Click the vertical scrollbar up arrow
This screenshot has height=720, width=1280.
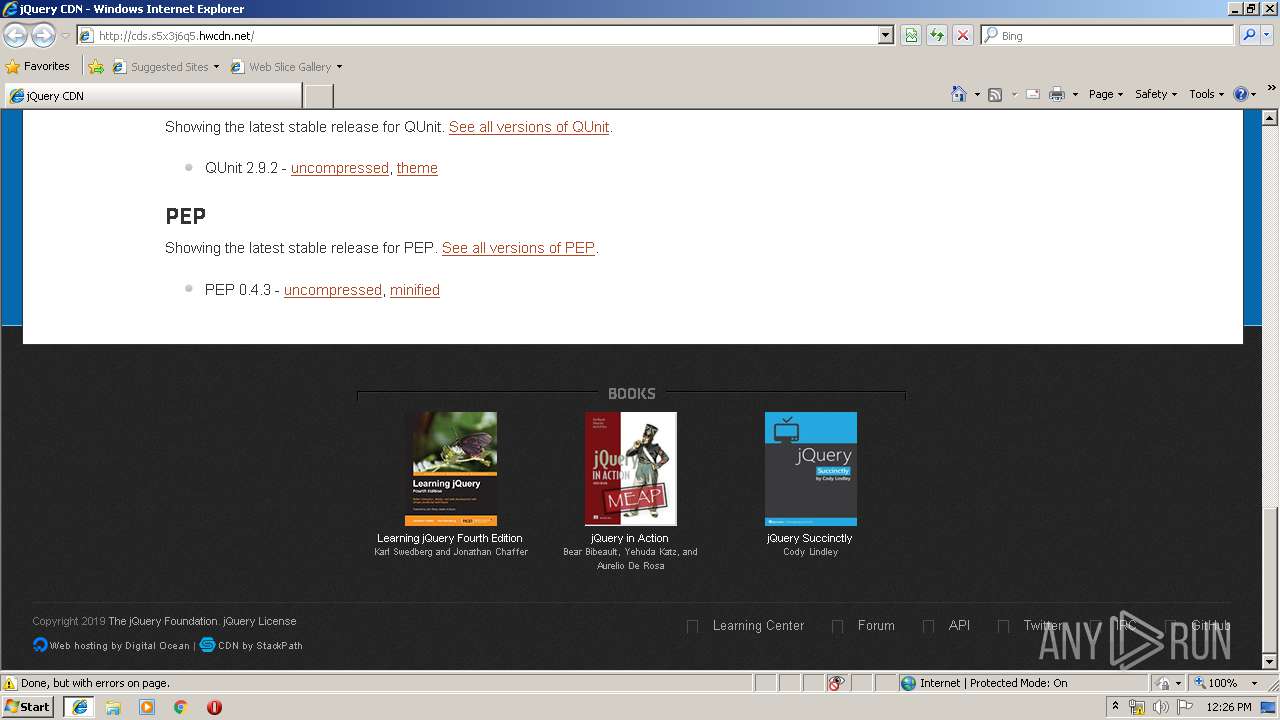1271,118
